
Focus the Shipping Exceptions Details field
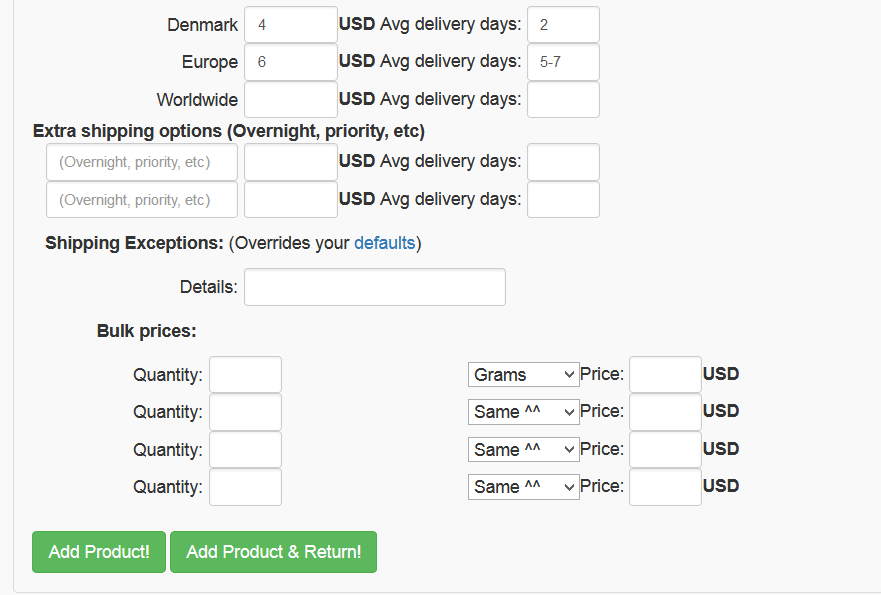375,287
